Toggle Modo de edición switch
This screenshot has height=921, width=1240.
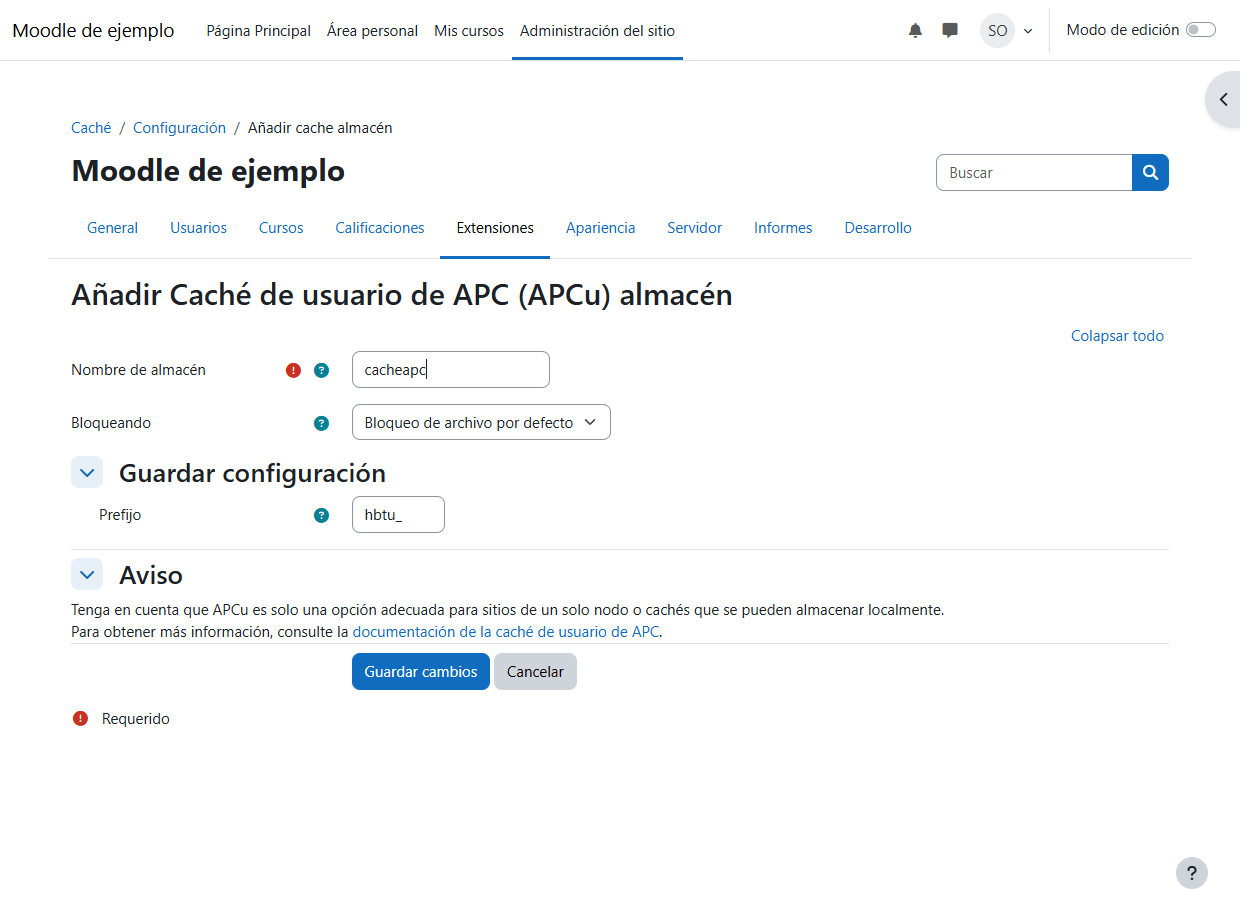point(1200,30)
